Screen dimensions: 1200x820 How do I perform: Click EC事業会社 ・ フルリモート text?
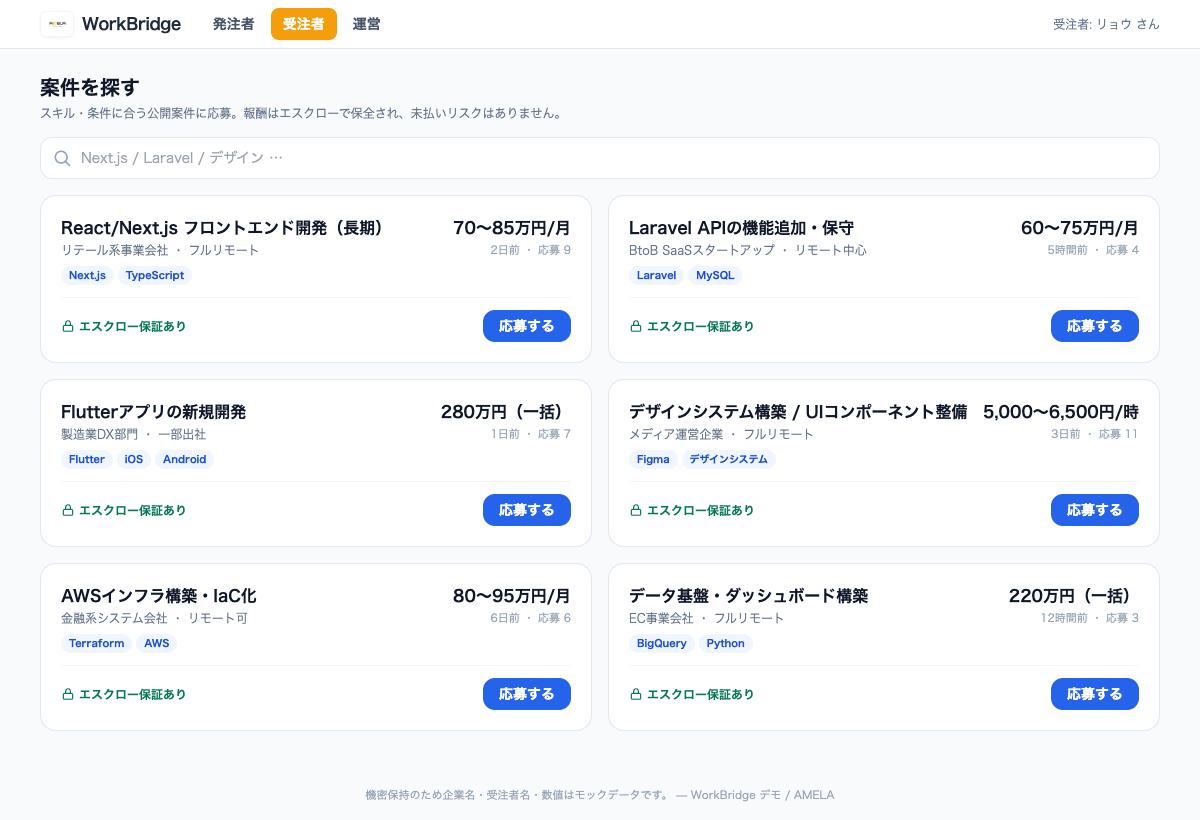707,618
